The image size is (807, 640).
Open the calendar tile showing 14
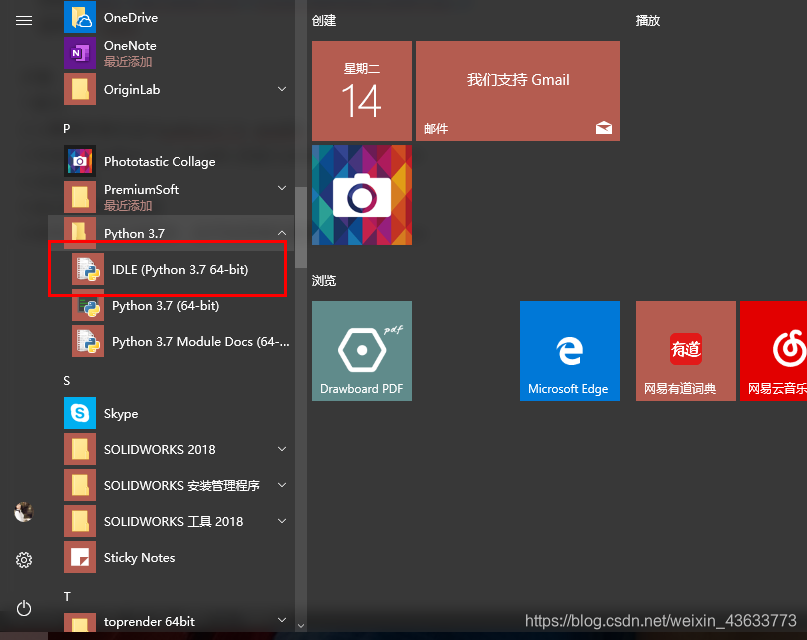point(362,91)
